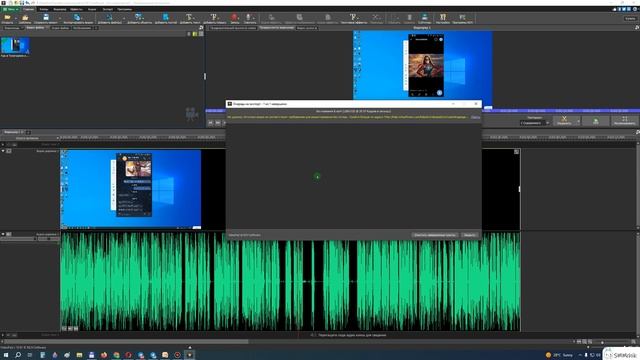Switch to the Effects ribbon tab
The image size is (640, 360).
click(x=76, y=9)
